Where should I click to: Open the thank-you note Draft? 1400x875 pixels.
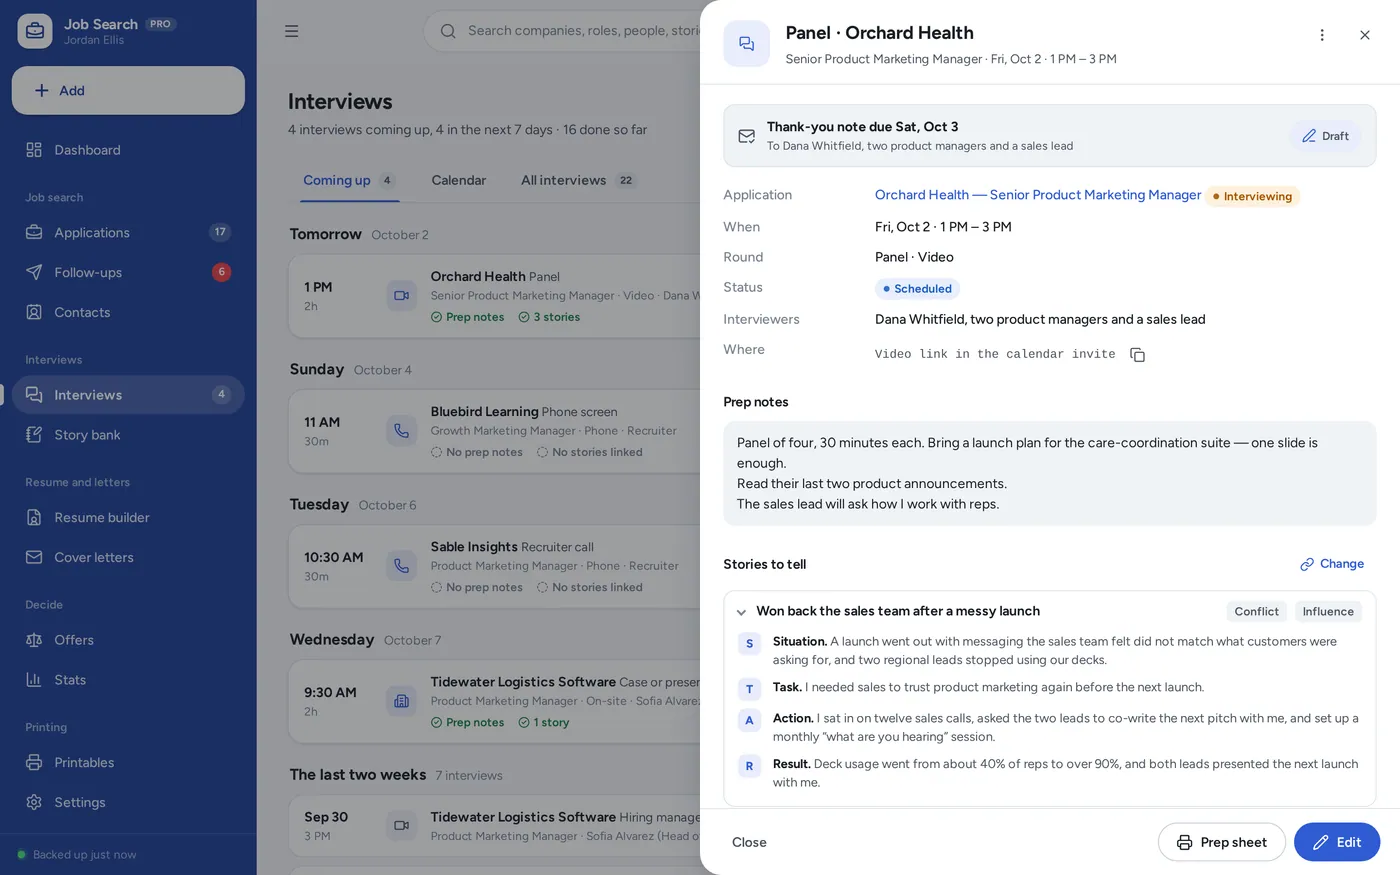[x=1325, y=136]
